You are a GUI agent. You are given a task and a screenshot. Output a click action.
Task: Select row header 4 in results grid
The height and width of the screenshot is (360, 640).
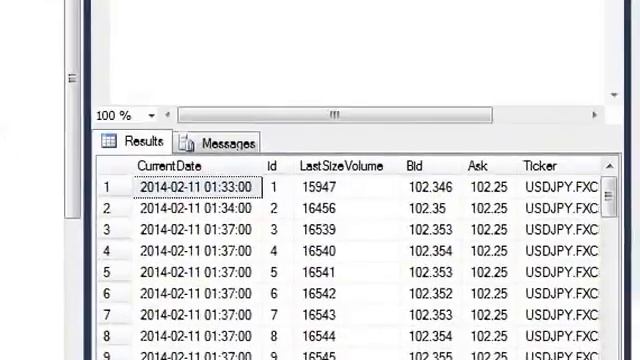coord(115,251)
